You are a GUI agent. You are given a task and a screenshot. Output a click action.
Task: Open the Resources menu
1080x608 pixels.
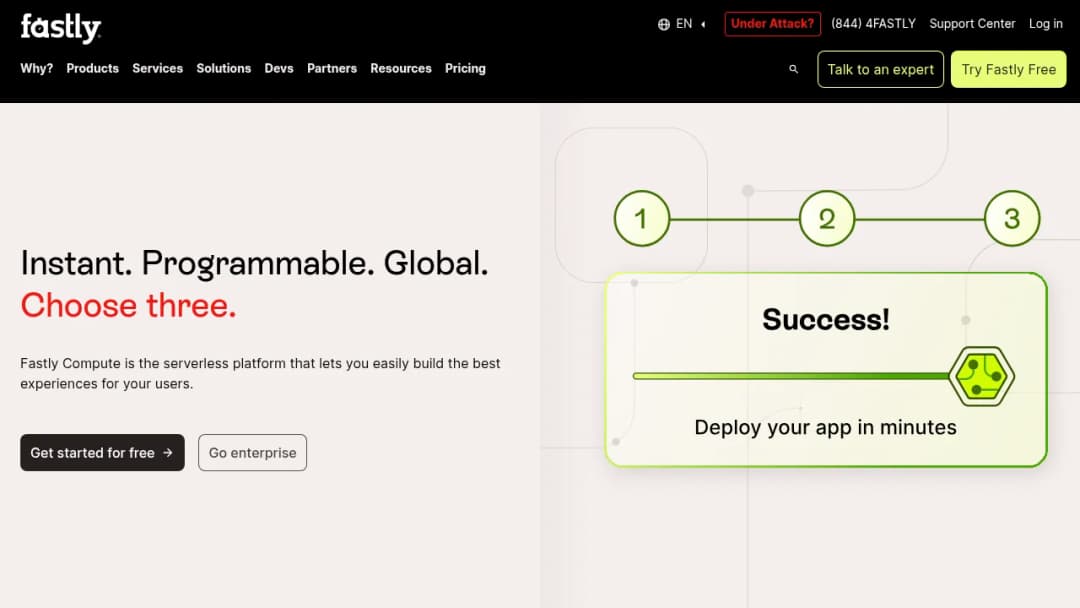pyautogui.click(x=401, y=68)
